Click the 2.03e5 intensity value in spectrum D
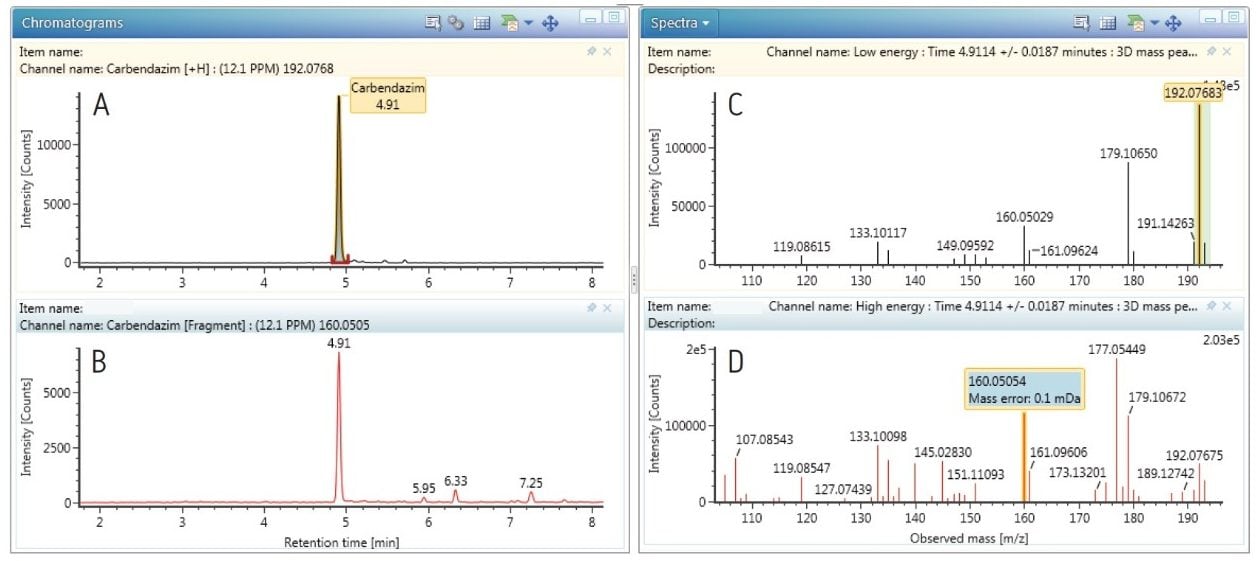 coord(1221,340)
